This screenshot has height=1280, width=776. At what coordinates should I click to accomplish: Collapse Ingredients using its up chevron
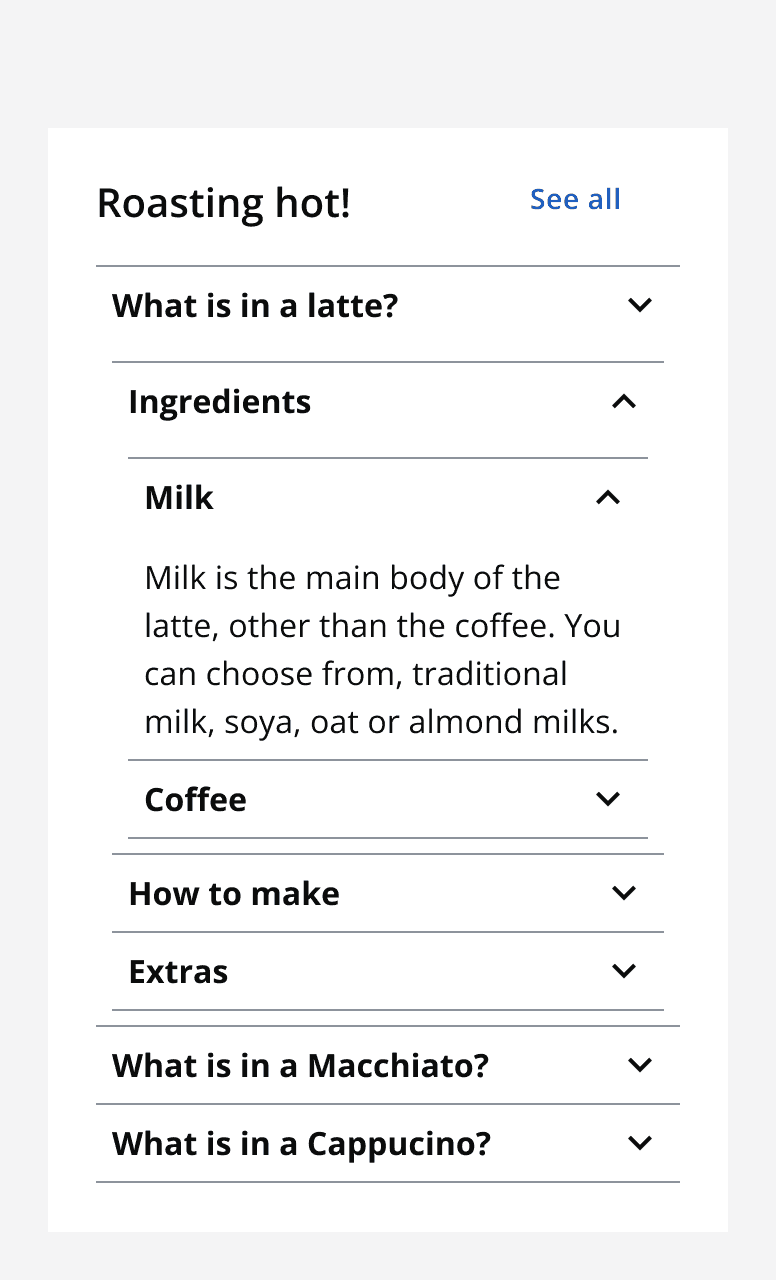(x=623, y=402)
